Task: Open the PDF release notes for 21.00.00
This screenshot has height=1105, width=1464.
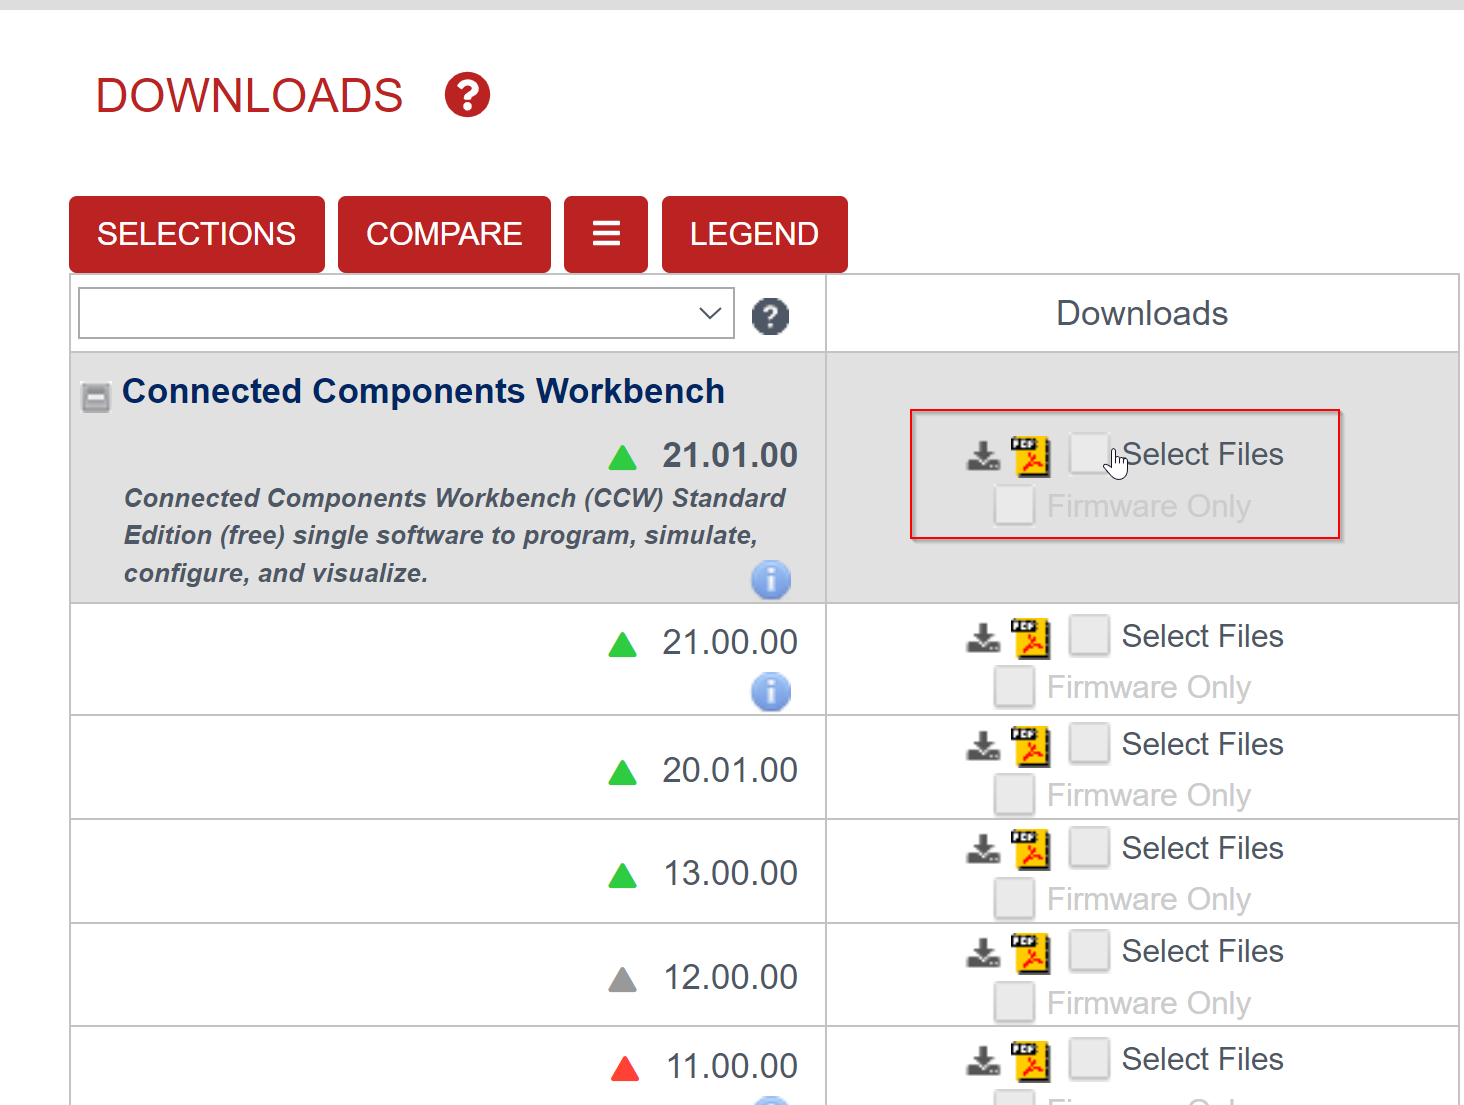Action: pos(1030,638)
